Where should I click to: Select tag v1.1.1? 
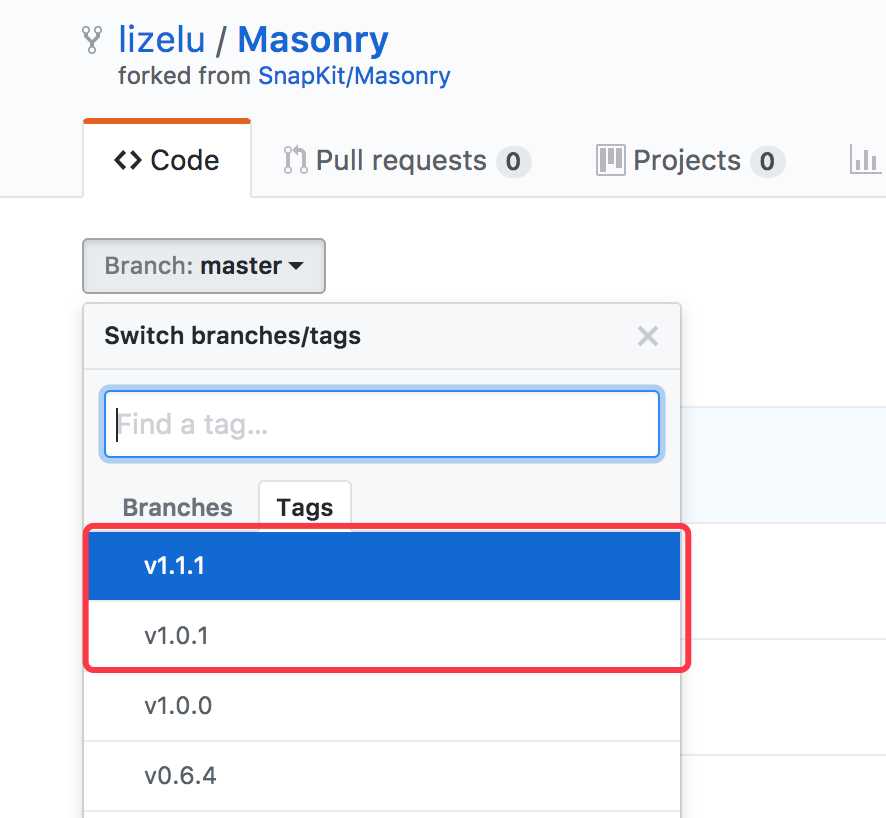384,565
